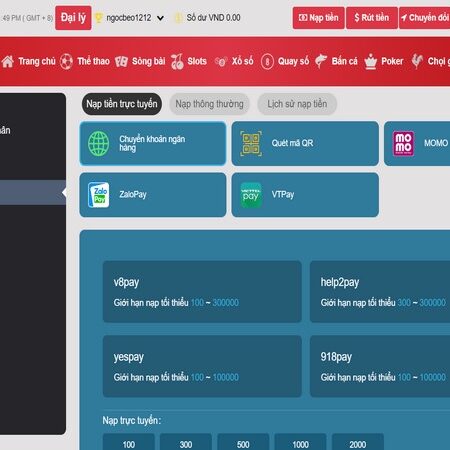Viewport: 450px width, 450px height.
Task: Choose the help2pay gateway card
Action: point(380,292)
